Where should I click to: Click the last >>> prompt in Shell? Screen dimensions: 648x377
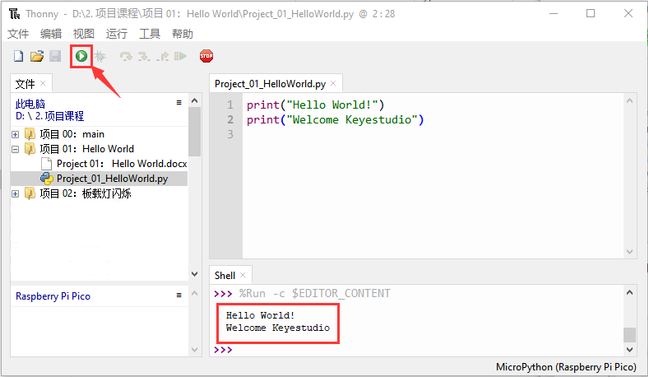click(223, 350)
